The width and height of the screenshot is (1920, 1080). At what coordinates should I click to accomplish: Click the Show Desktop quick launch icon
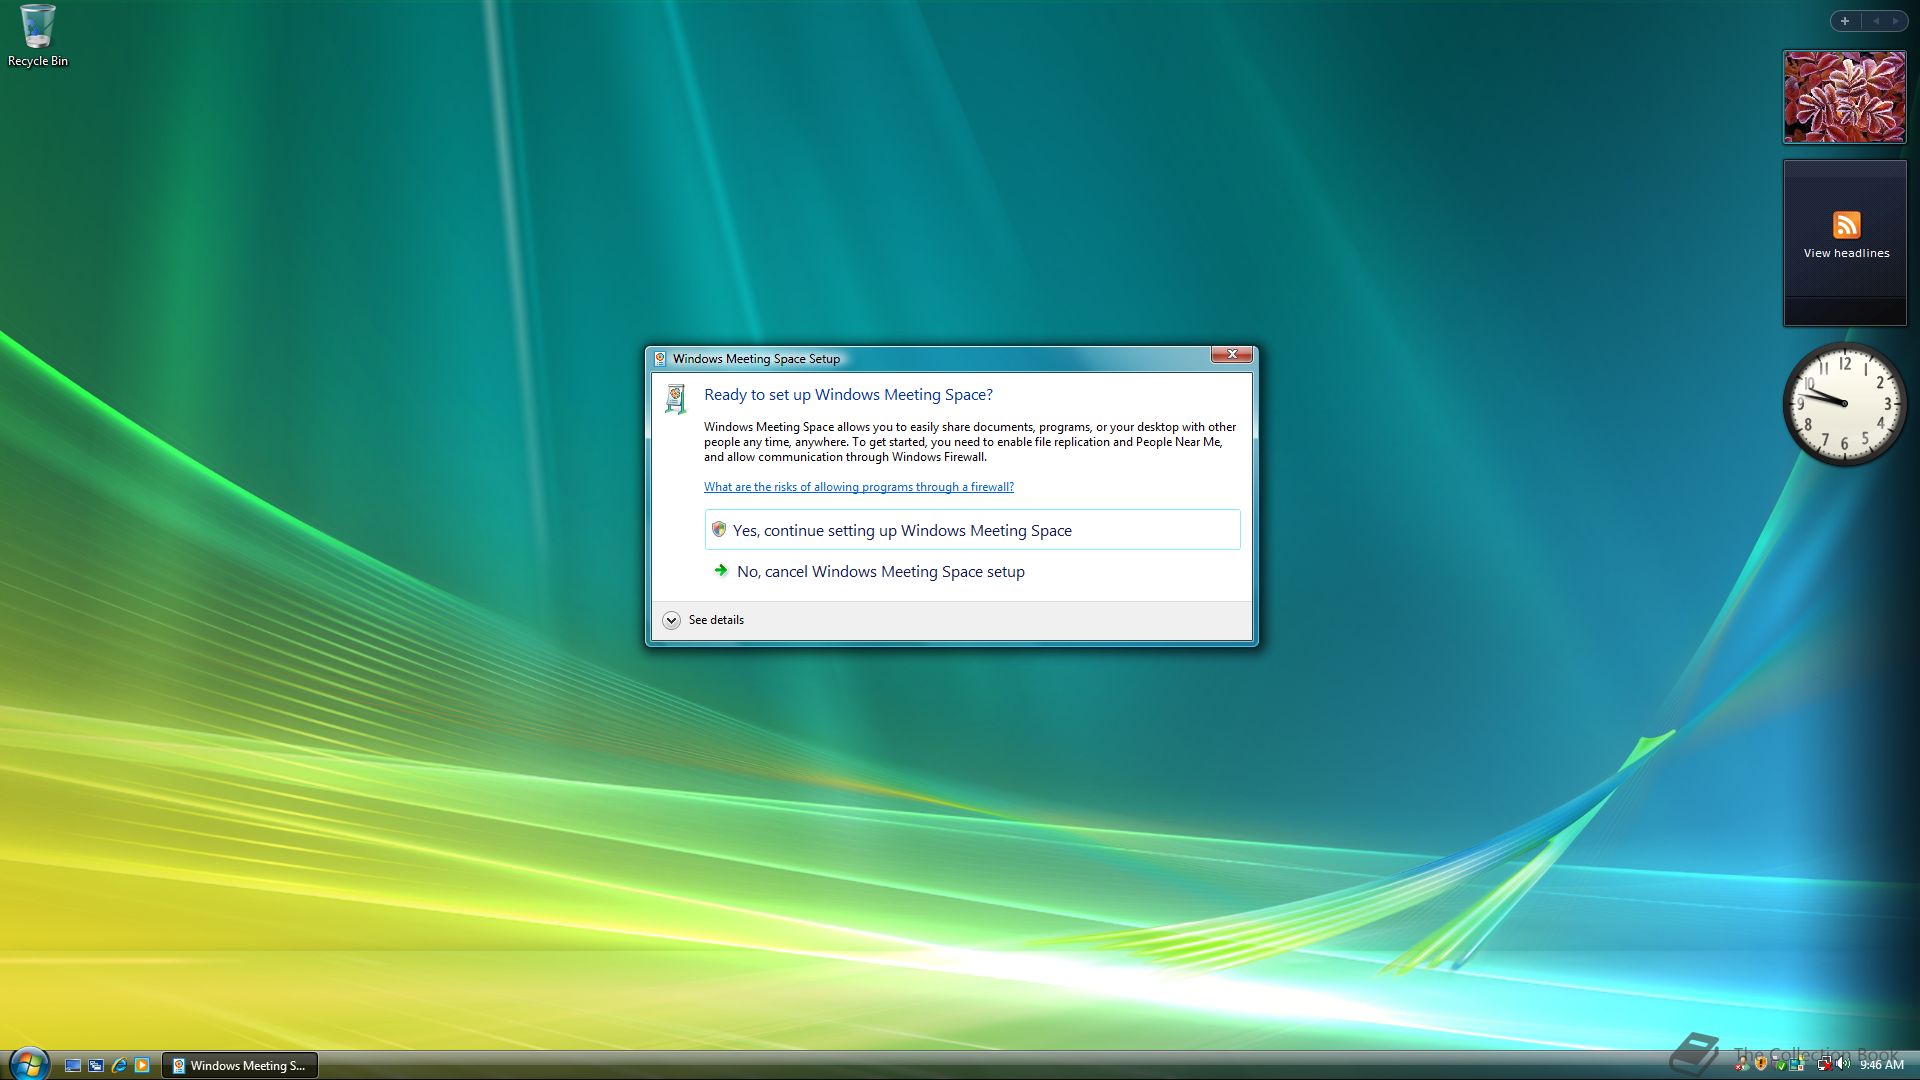[73, 1066]
